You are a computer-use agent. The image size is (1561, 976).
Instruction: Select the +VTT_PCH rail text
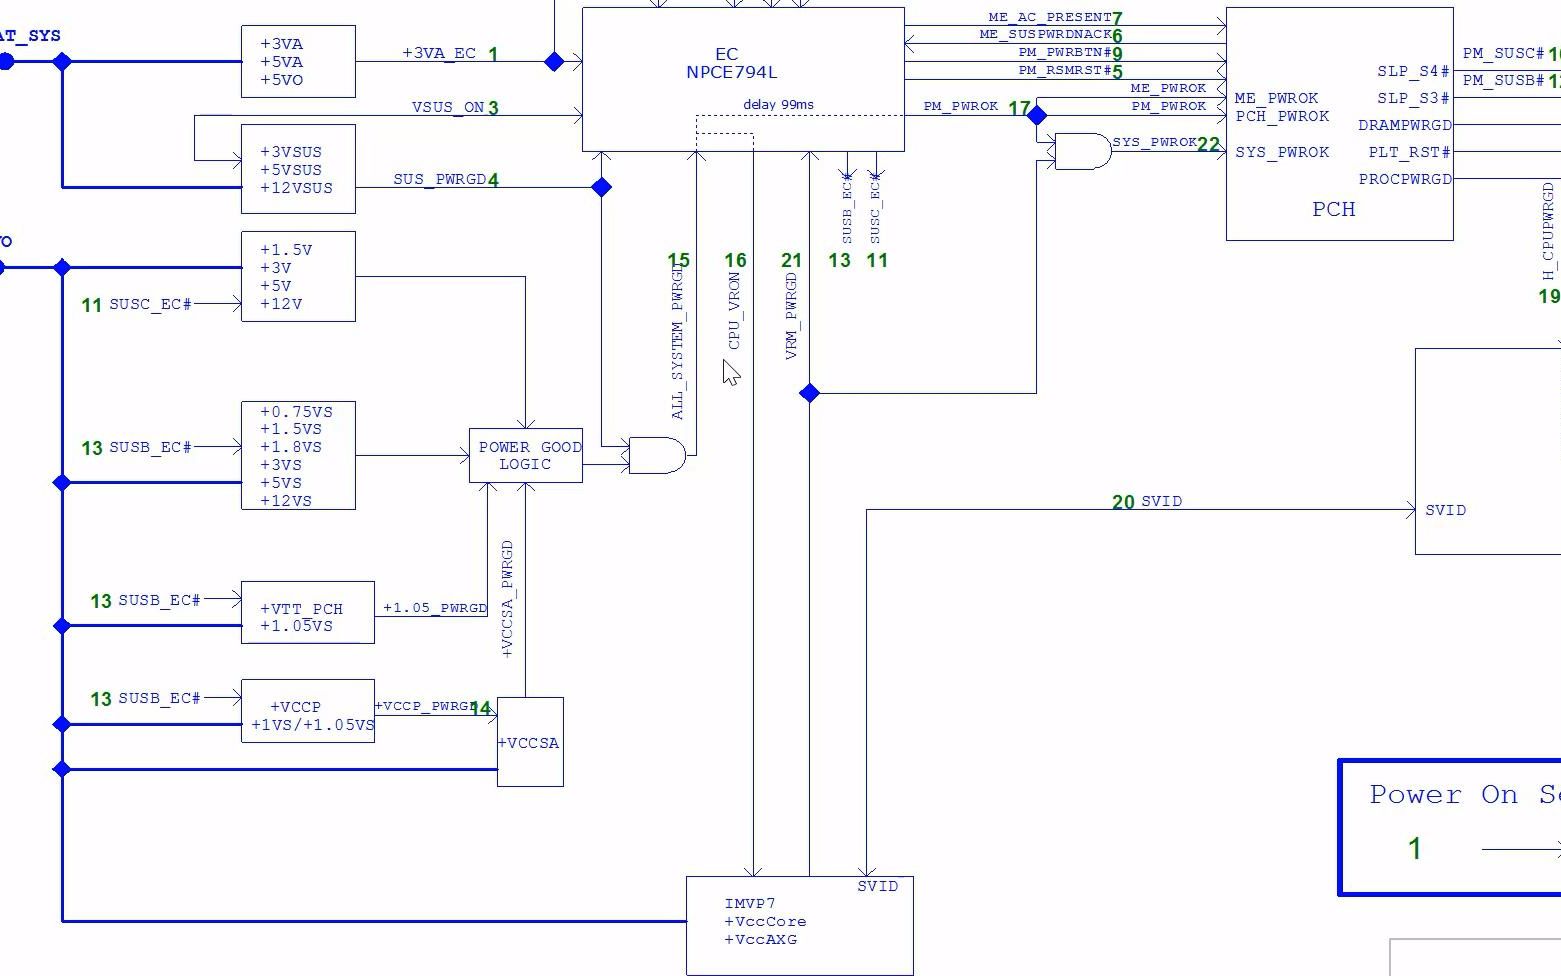click(301, 608)
